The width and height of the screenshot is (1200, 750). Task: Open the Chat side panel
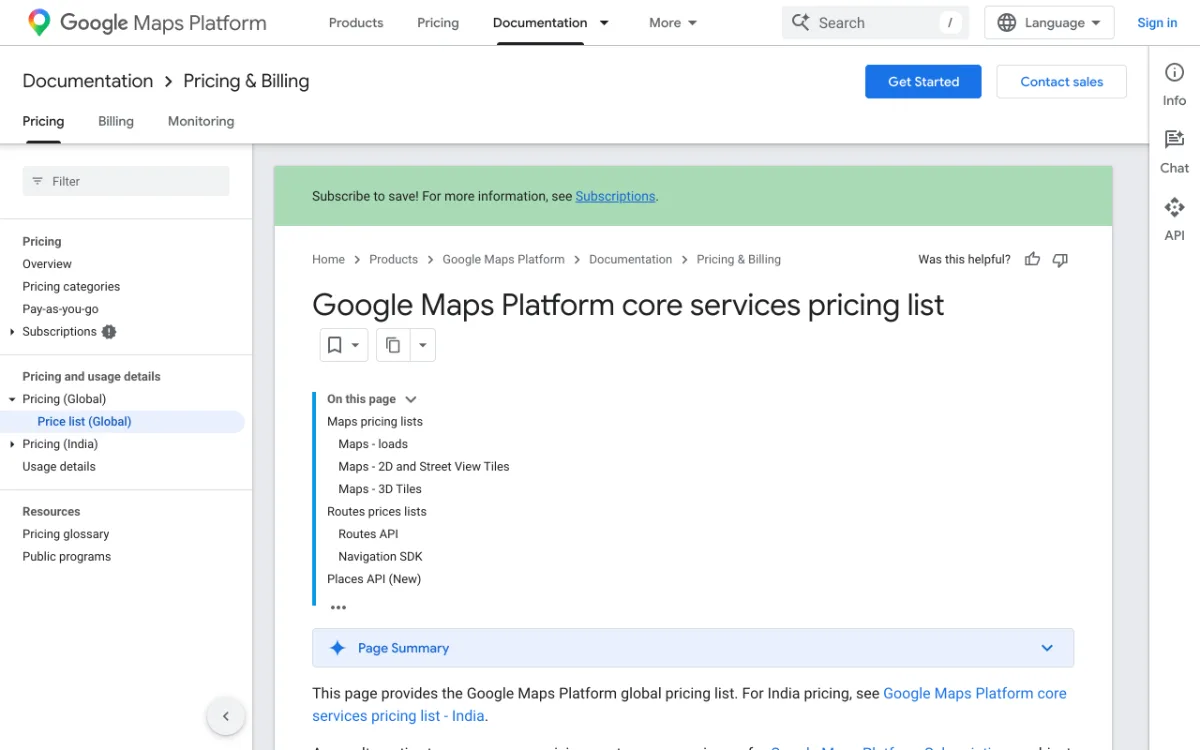(1174, 151)
